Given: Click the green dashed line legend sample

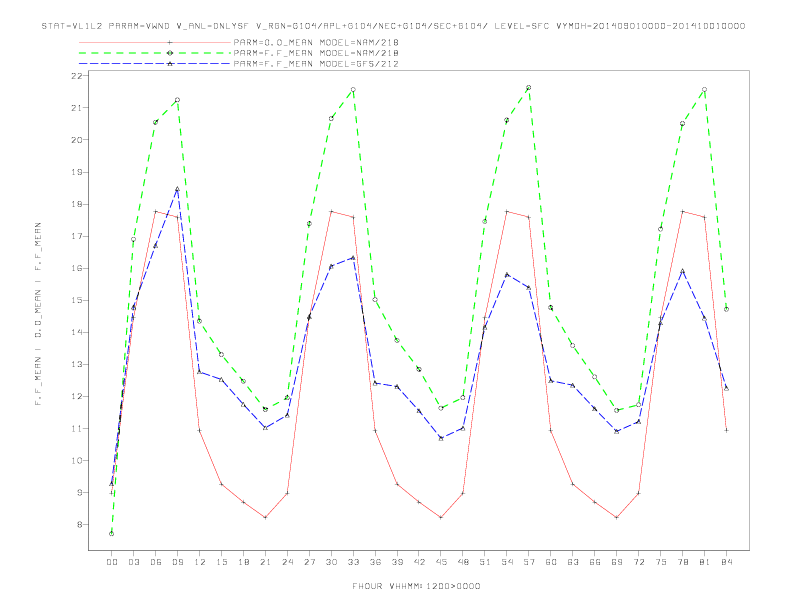Looking at the screenshot, I should (155, 53).
